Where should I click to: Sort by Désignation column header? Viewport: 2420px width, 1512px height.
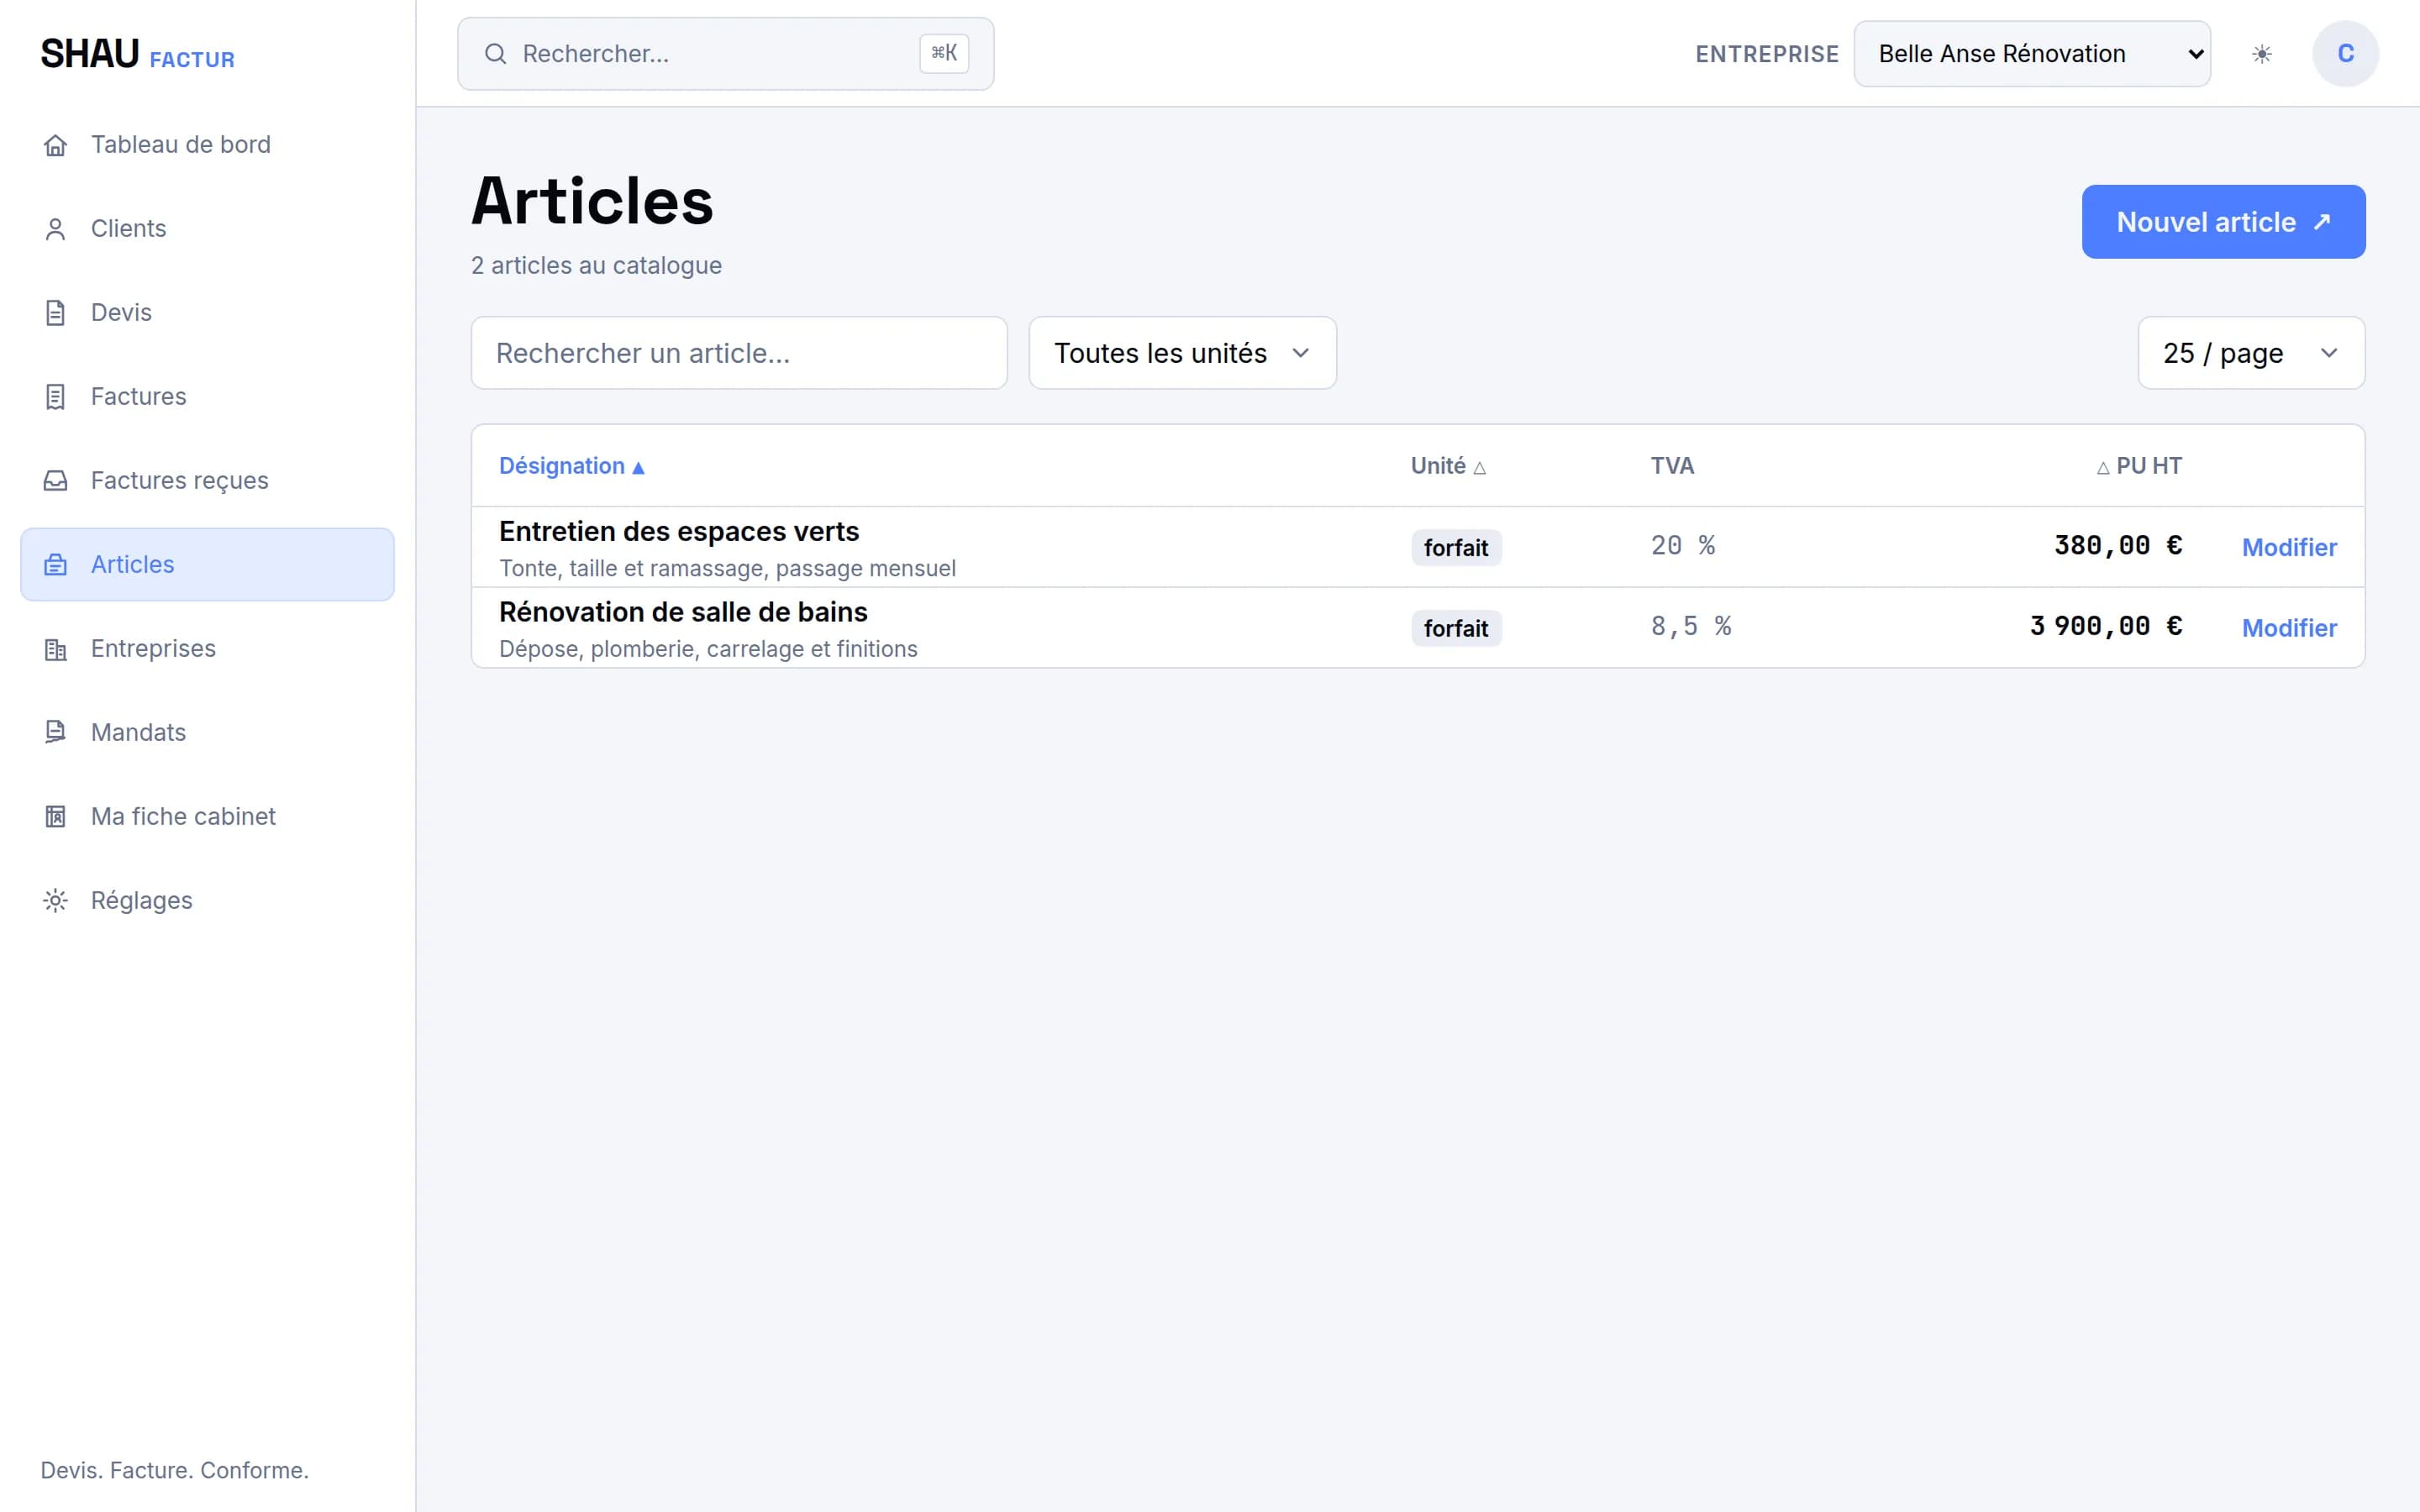pyautogui.click(x=572, y=466)
